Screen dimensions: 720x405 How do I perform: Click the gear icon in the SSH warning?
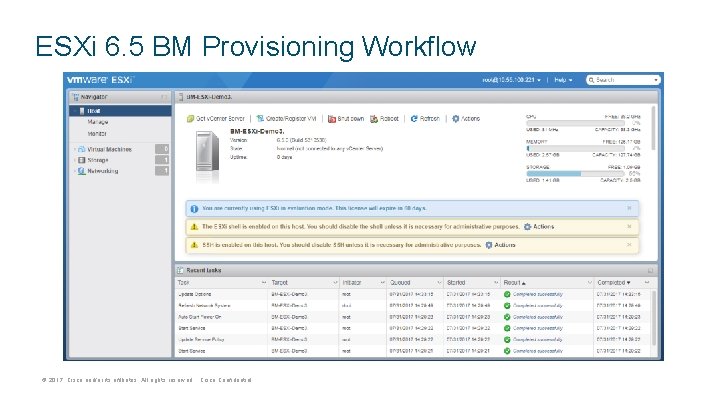point(489,245)
